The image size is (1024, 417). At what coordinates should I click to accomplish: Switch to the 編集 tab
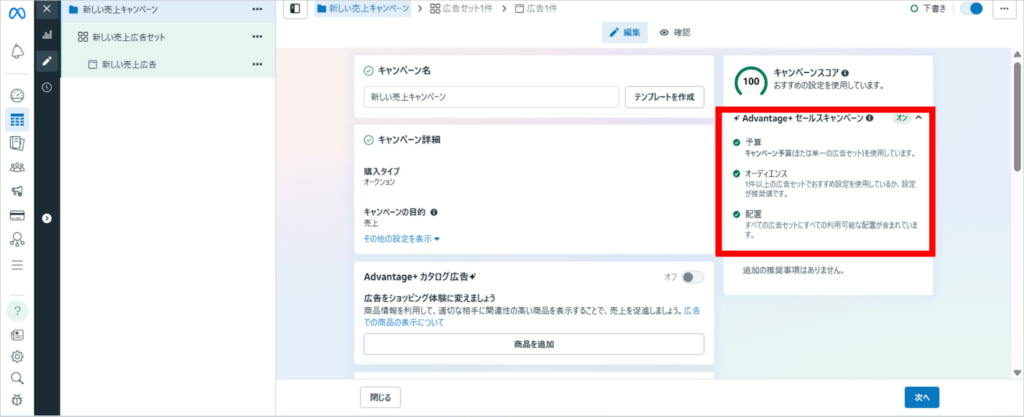click(x=625, y=33)
